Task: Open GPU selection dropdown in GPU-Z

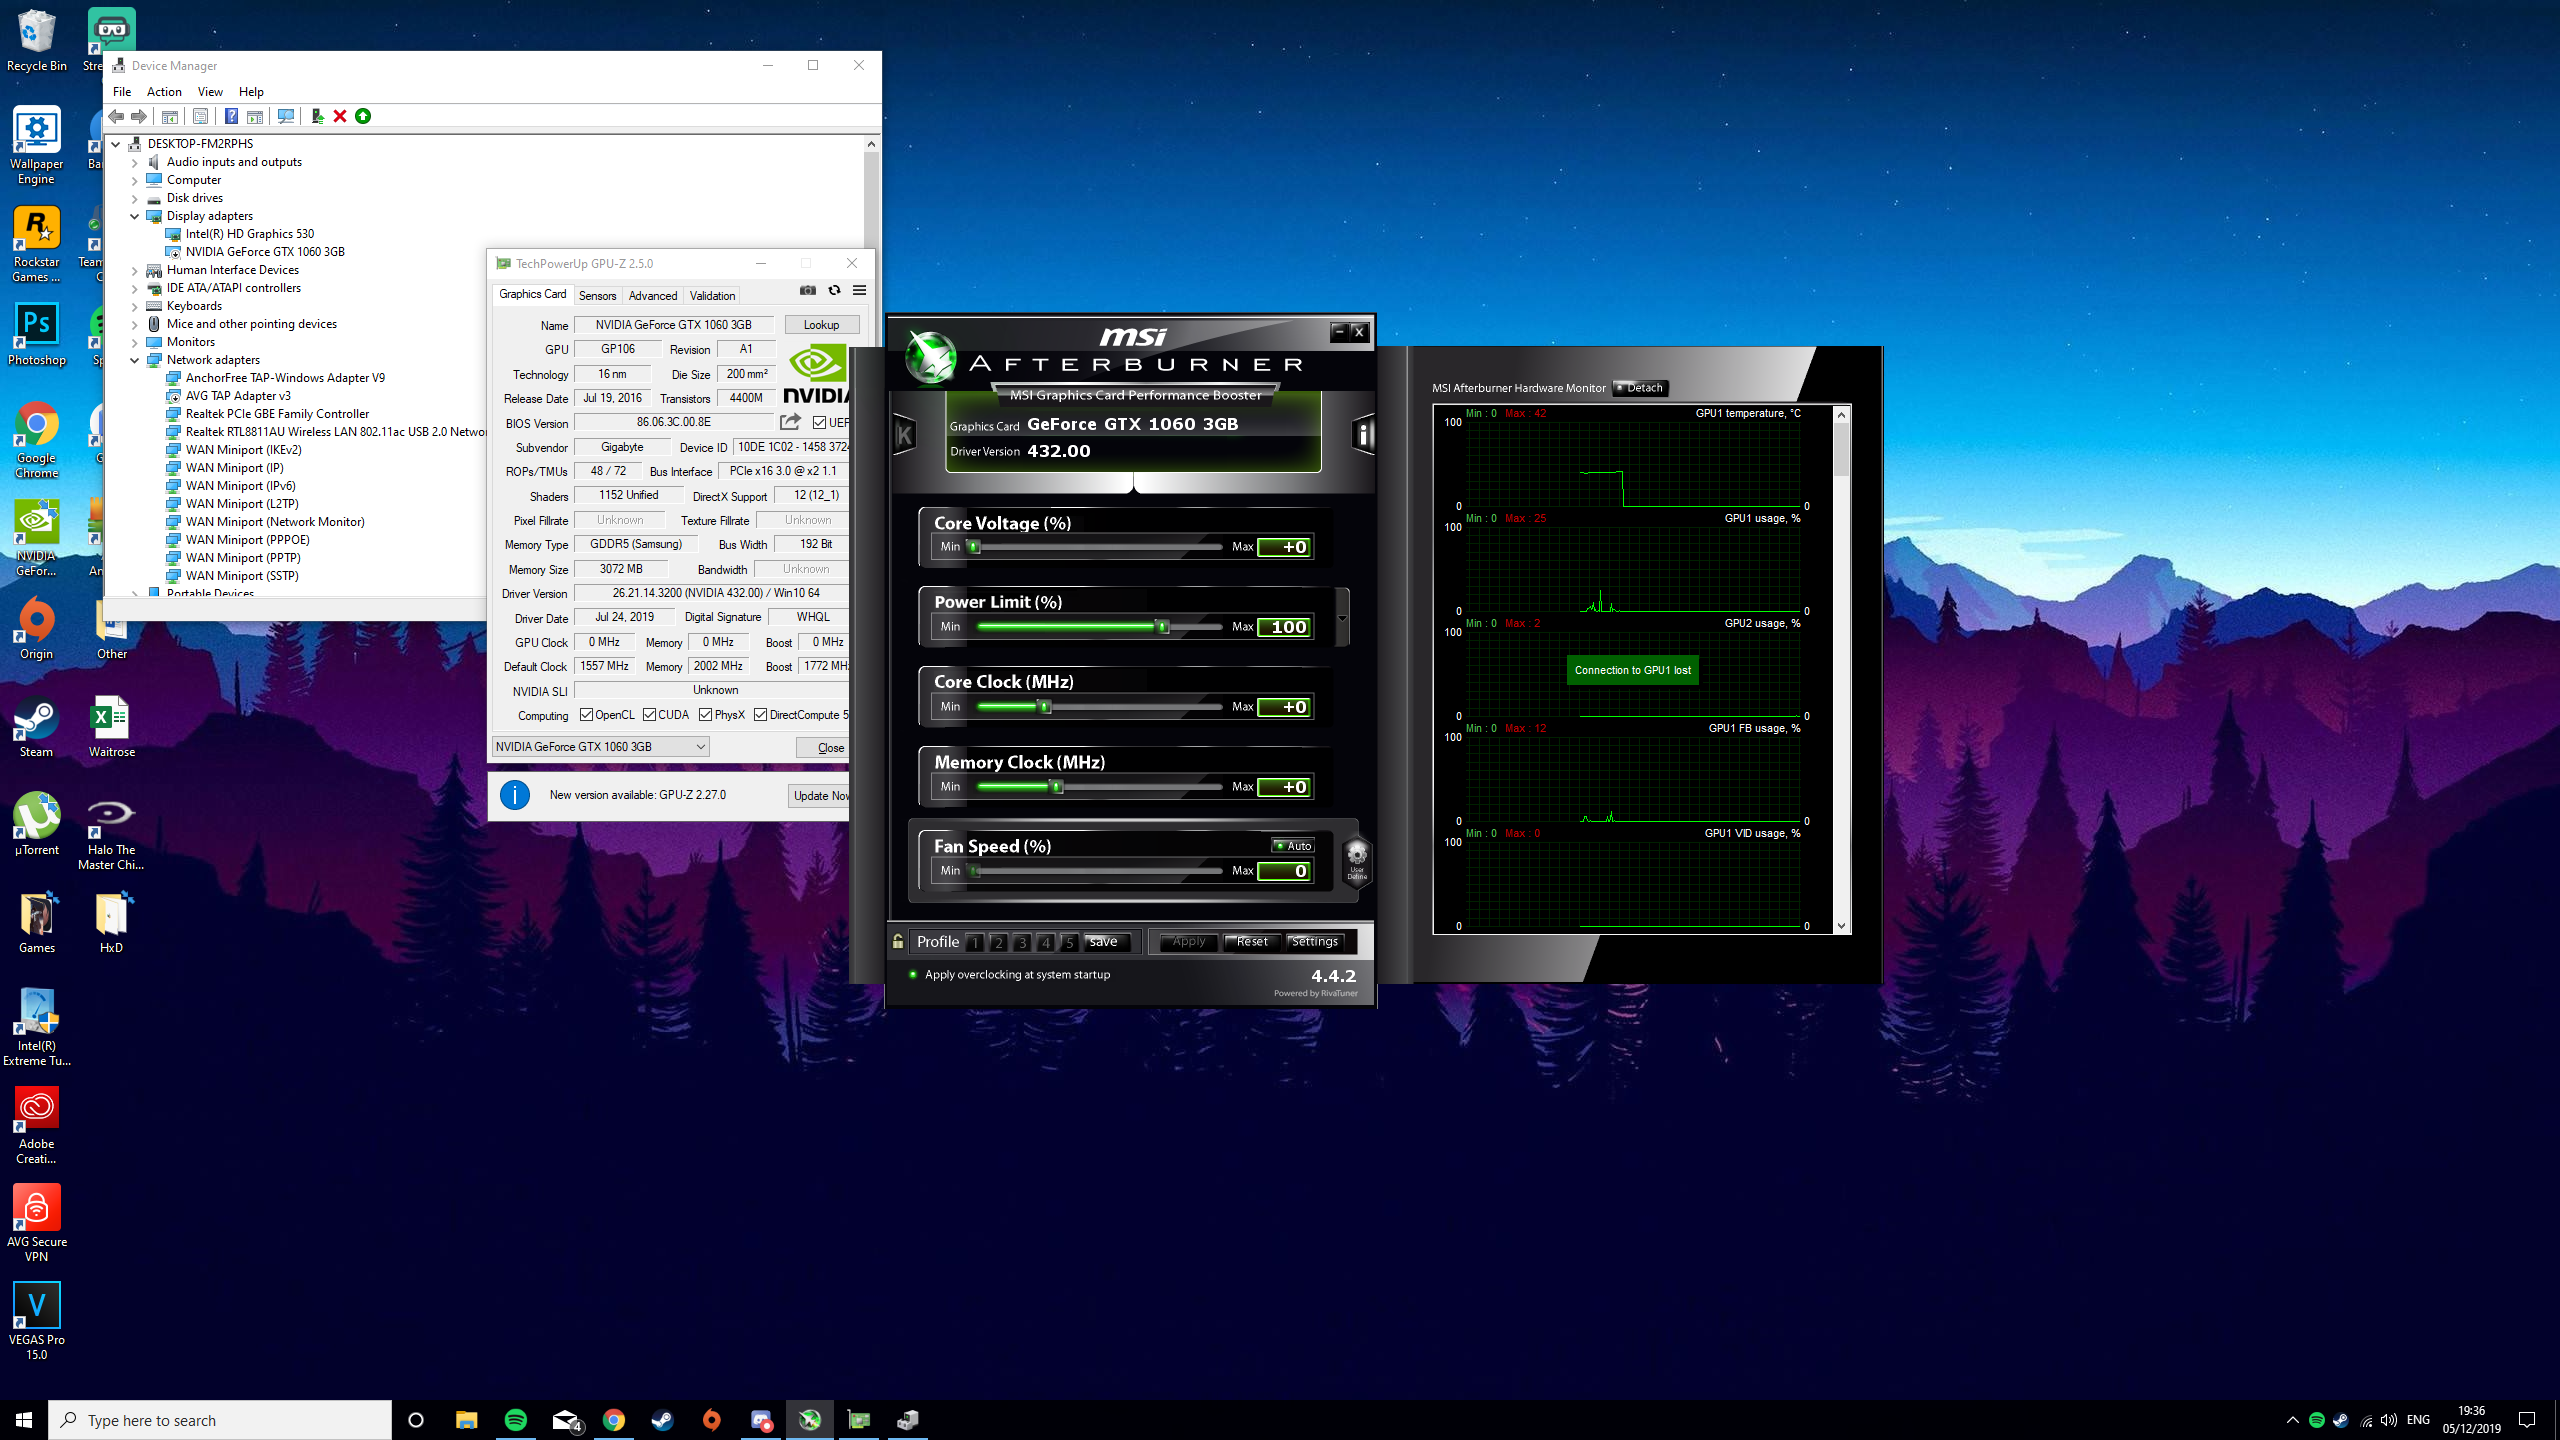Action: (x=601, y=747)
